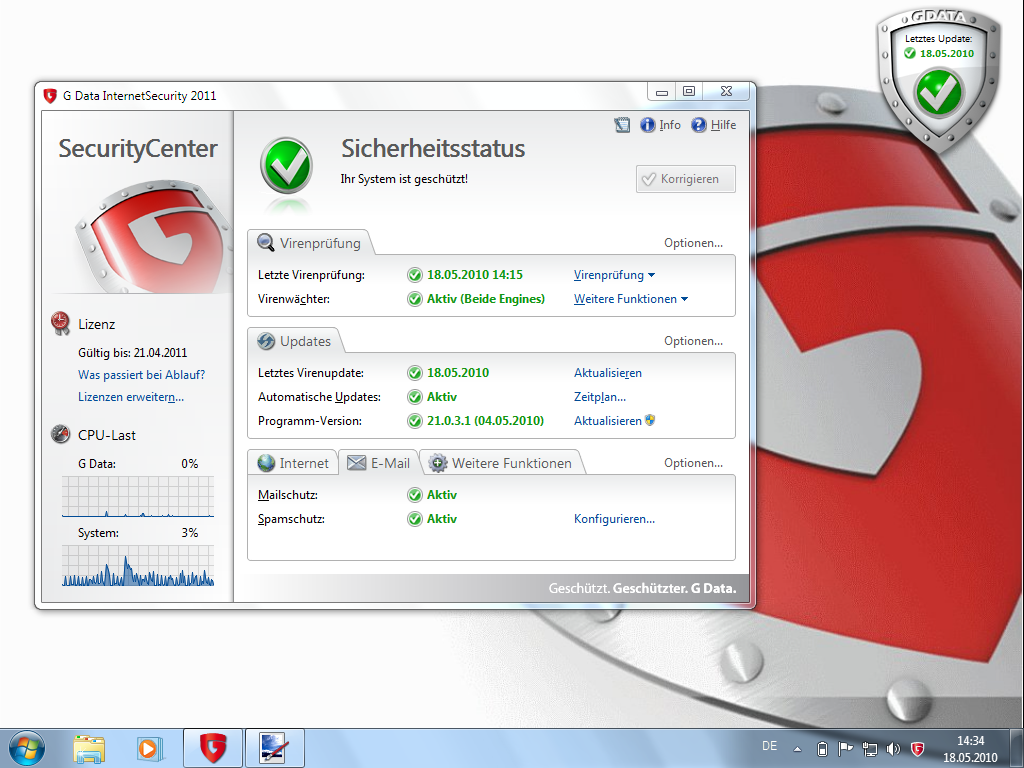This screenshot has width=1024, height=768.
Task: Click 'Ihr System ist geschützt!' text
Action: 404,179
